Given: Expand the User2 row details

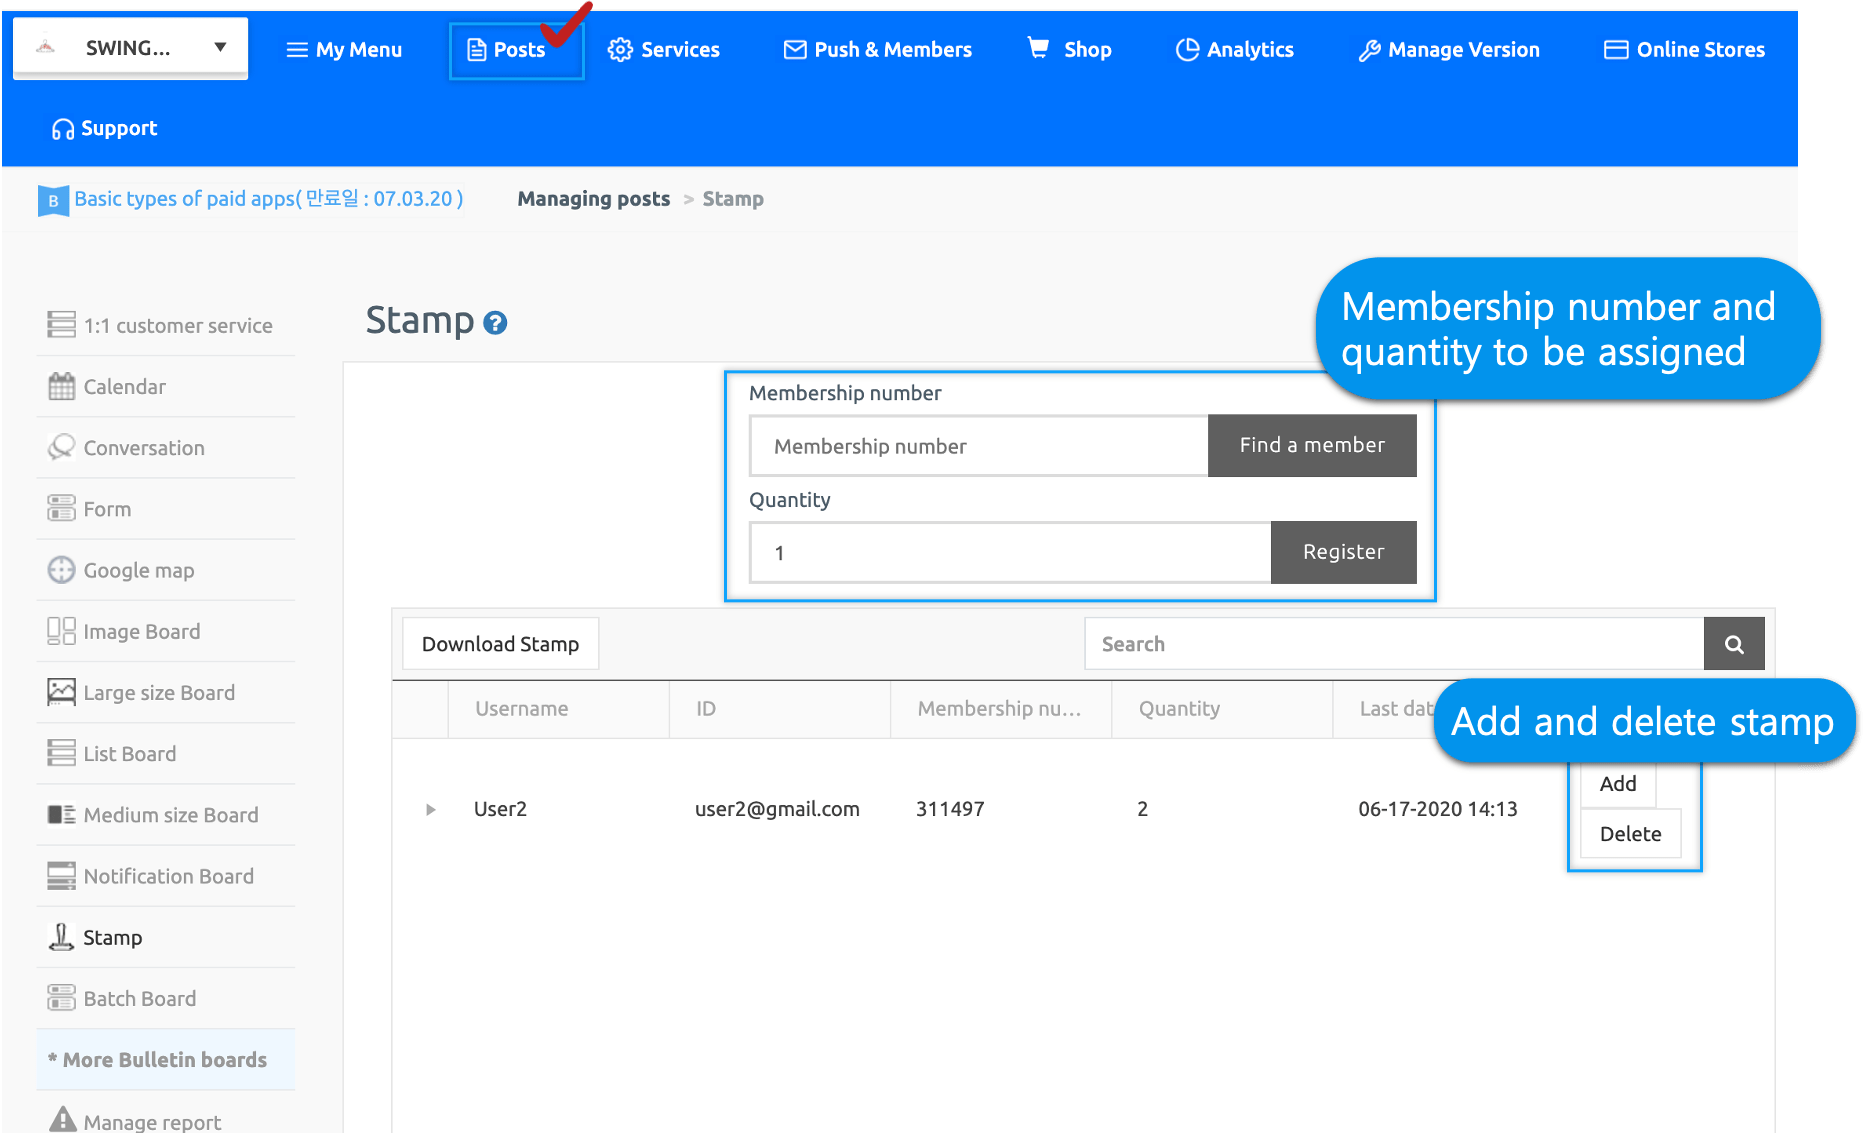Looking at the screenshot, I should point(430,809).
